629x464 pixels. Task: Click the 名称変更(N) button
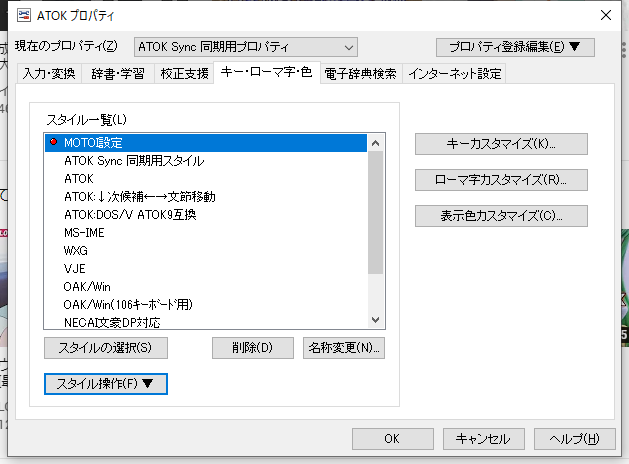tap(344, 348)
